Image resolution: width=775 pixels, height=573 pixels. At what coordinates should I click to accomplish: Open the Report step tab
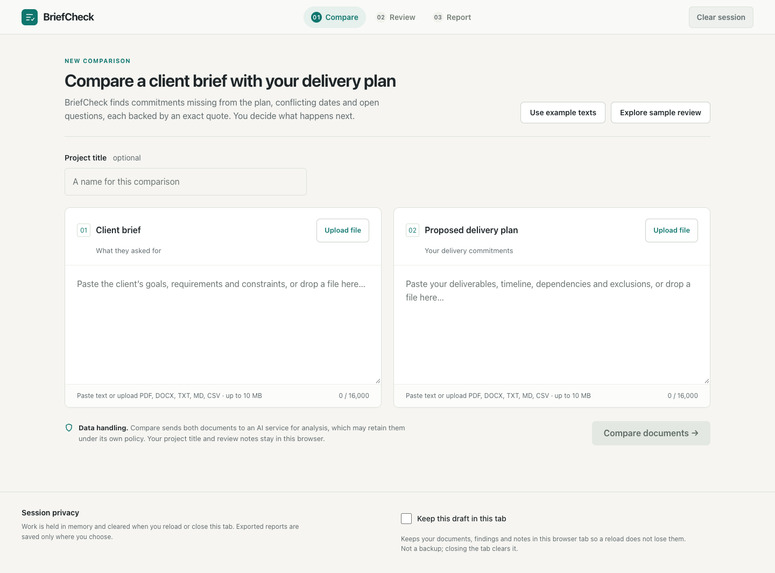pos(452,17)
